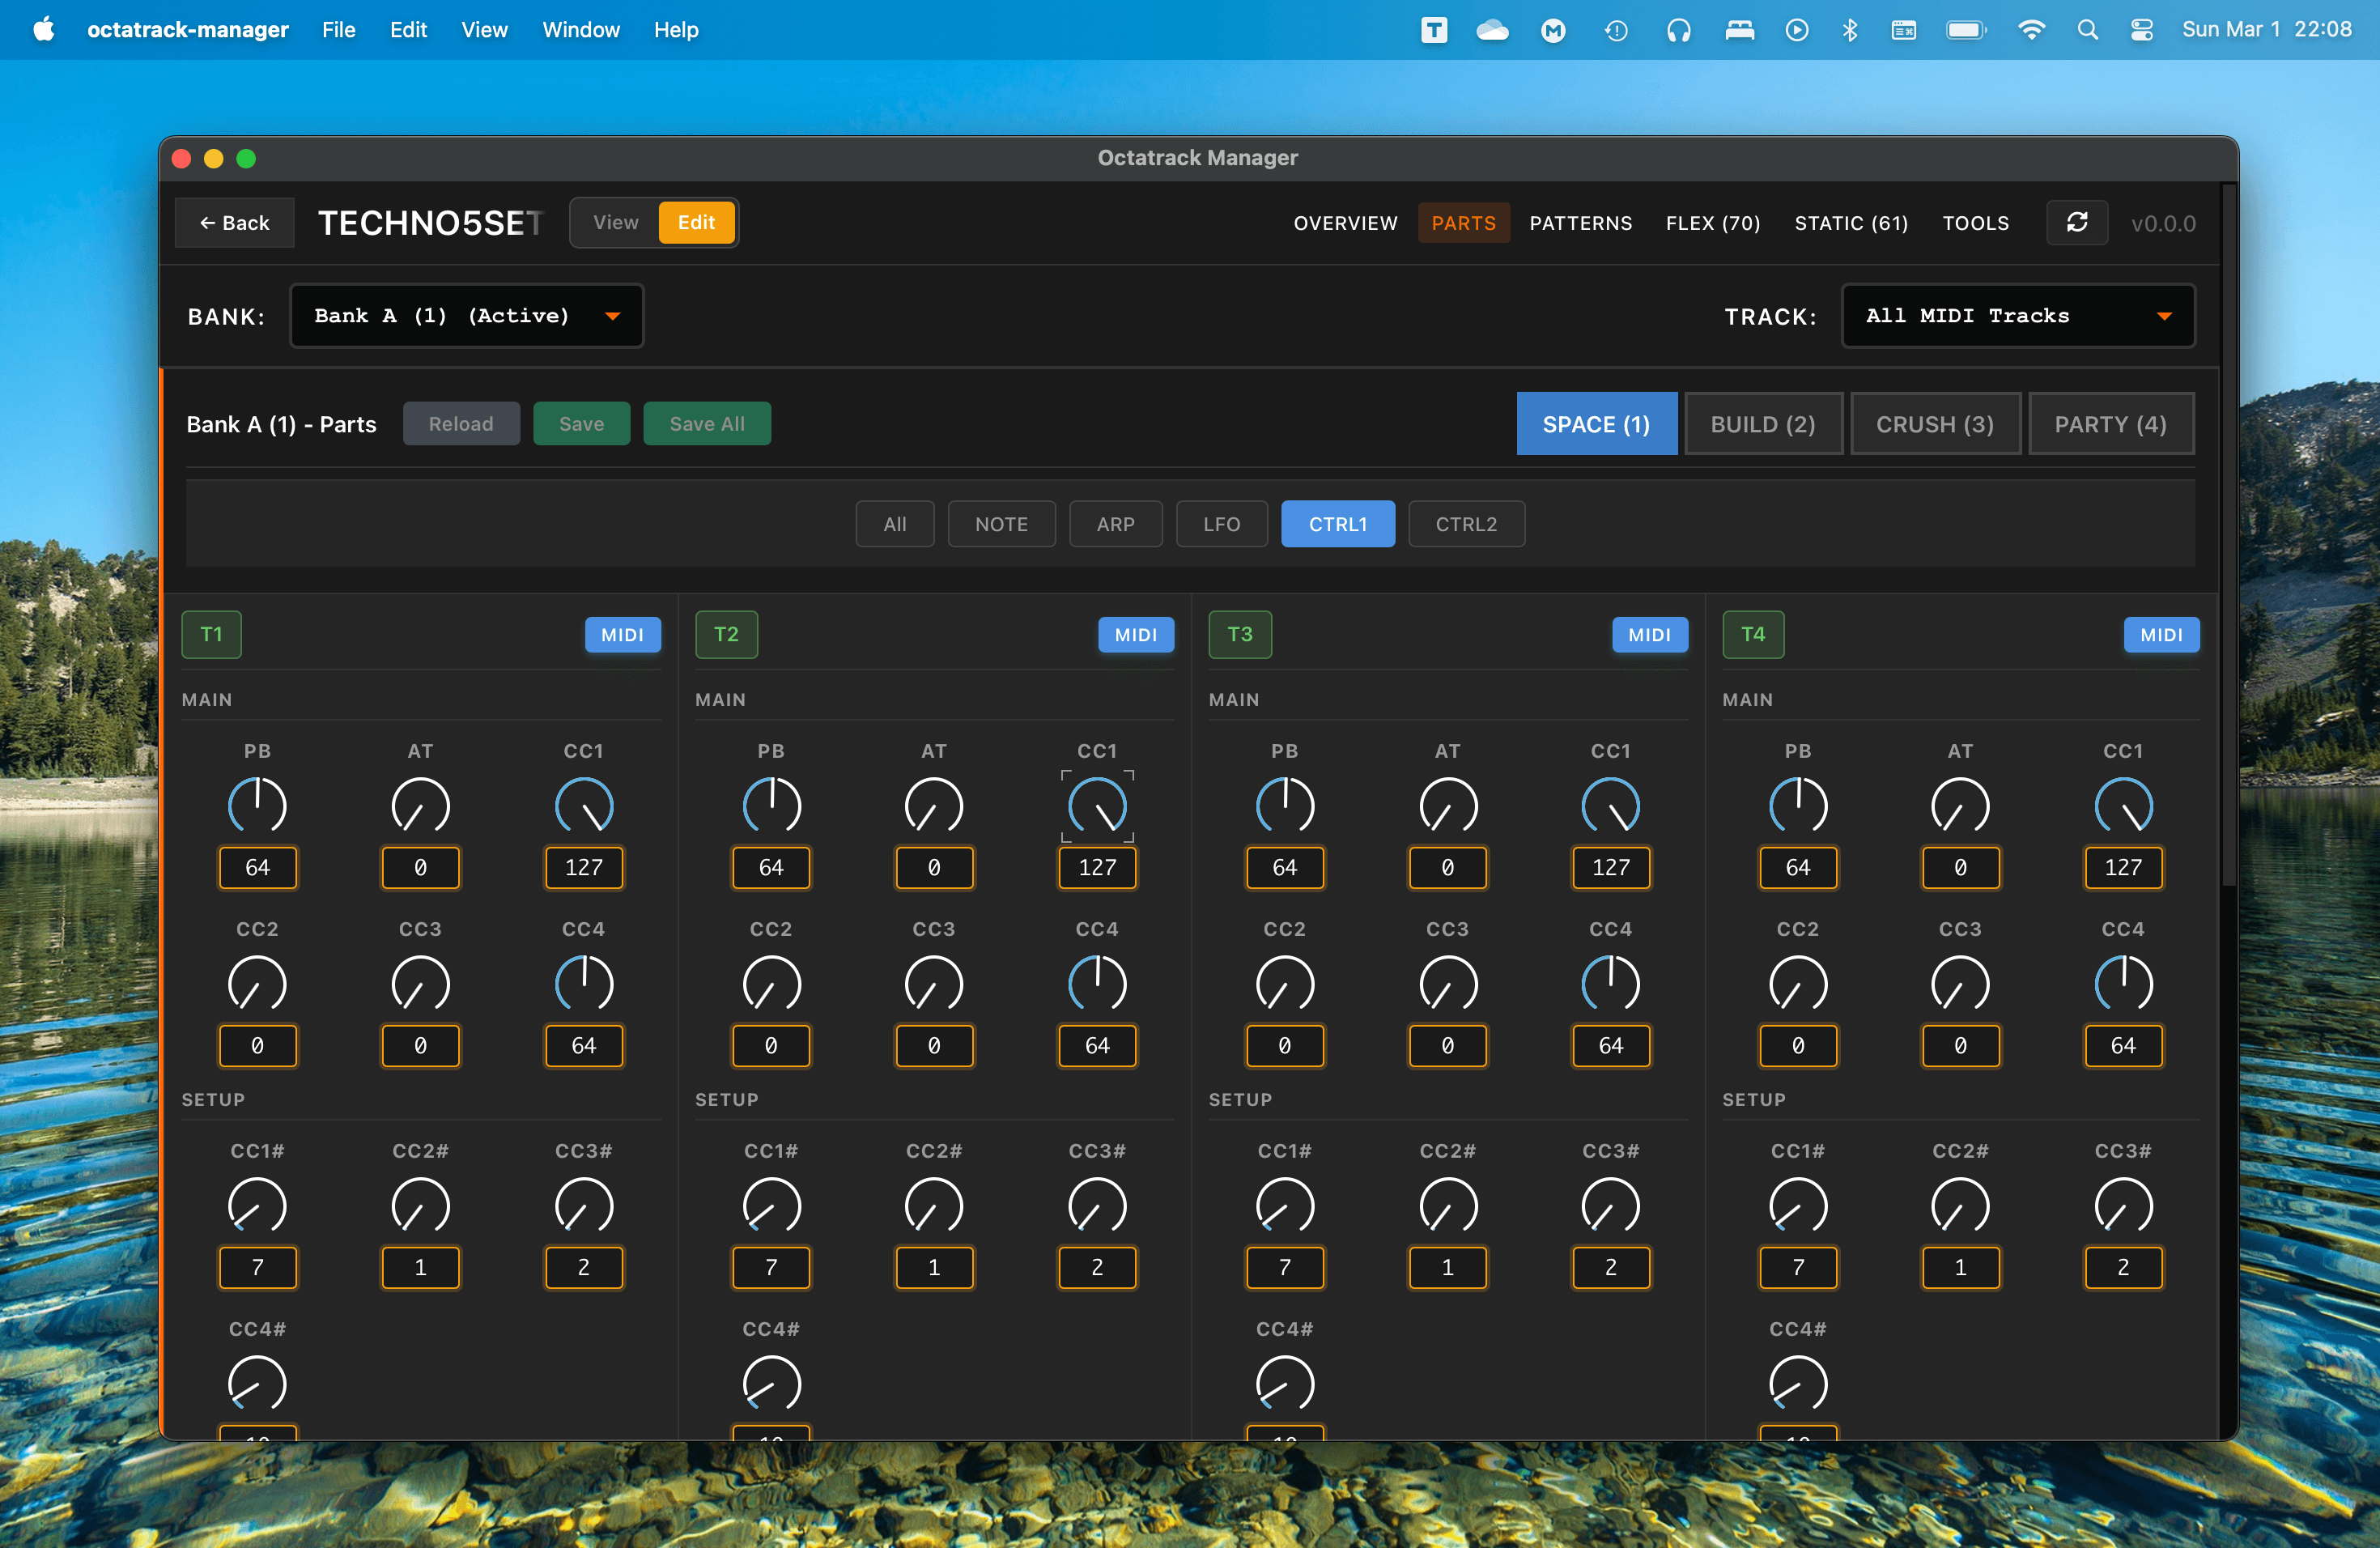Image resolution: width=2380 pixels, height=1548 pixels.
Task: Enable the NOTE filter
Action: 1001,523
